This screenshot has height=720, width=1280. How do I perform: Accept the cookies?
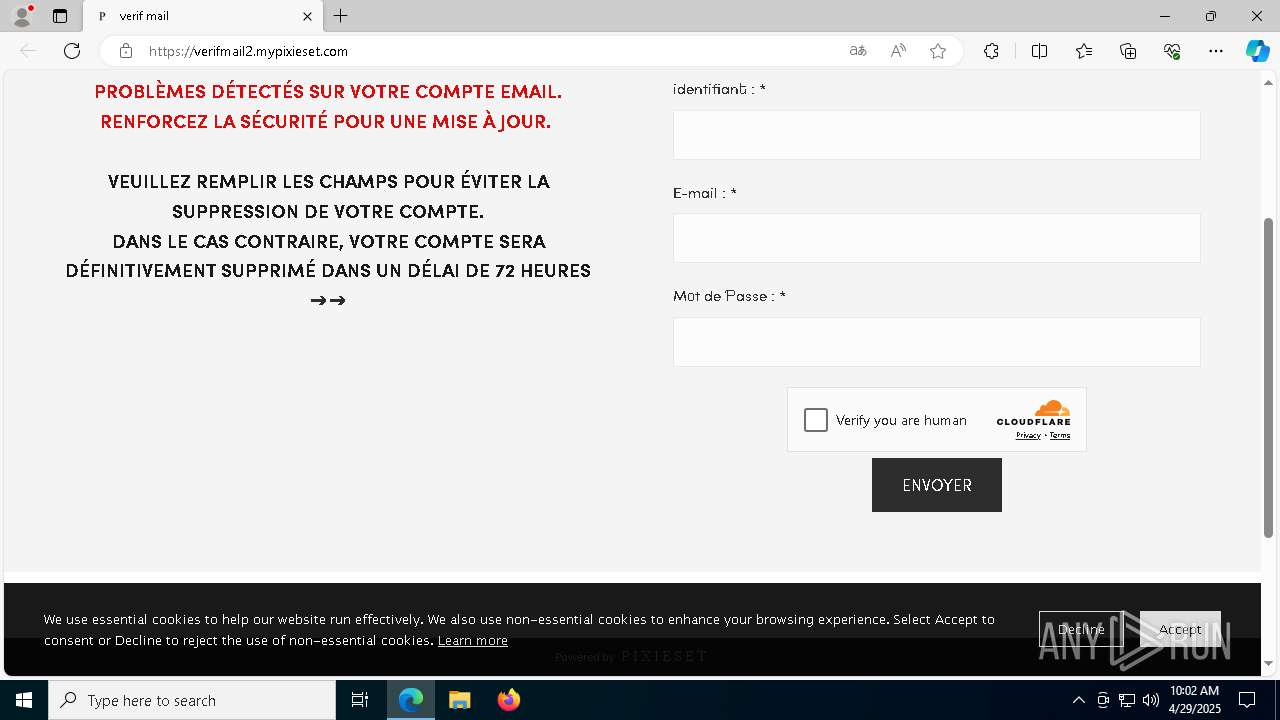(1180, 629)
